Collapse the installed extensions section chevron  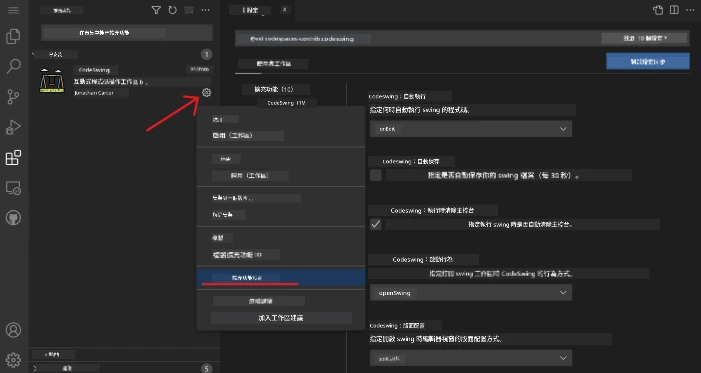click(34, 55)
